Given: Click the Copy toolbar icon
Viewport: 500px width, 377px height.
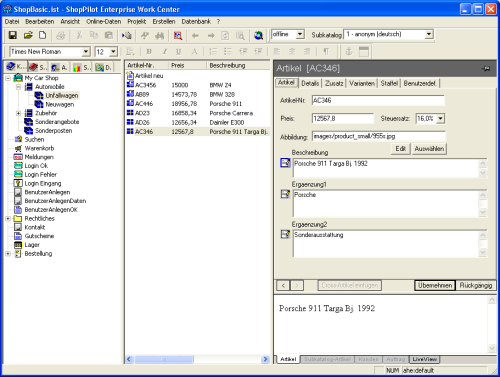Looking at the screenshot, I should click(x=94, y=35).
